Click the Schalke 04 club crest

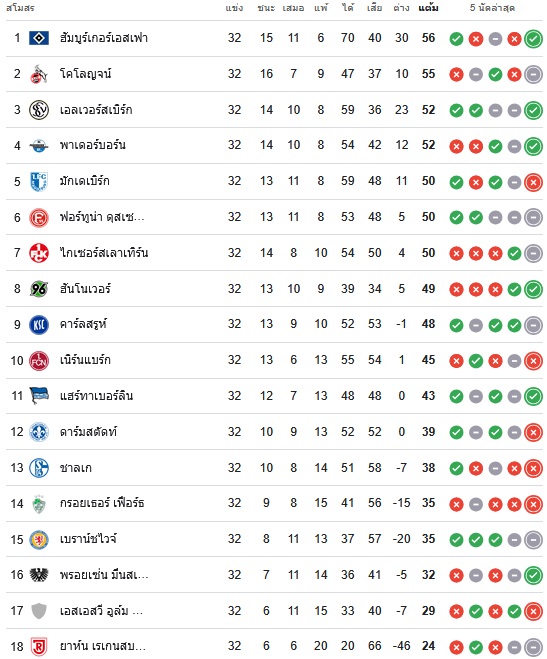pyautogui.click(x=39, y=468)
